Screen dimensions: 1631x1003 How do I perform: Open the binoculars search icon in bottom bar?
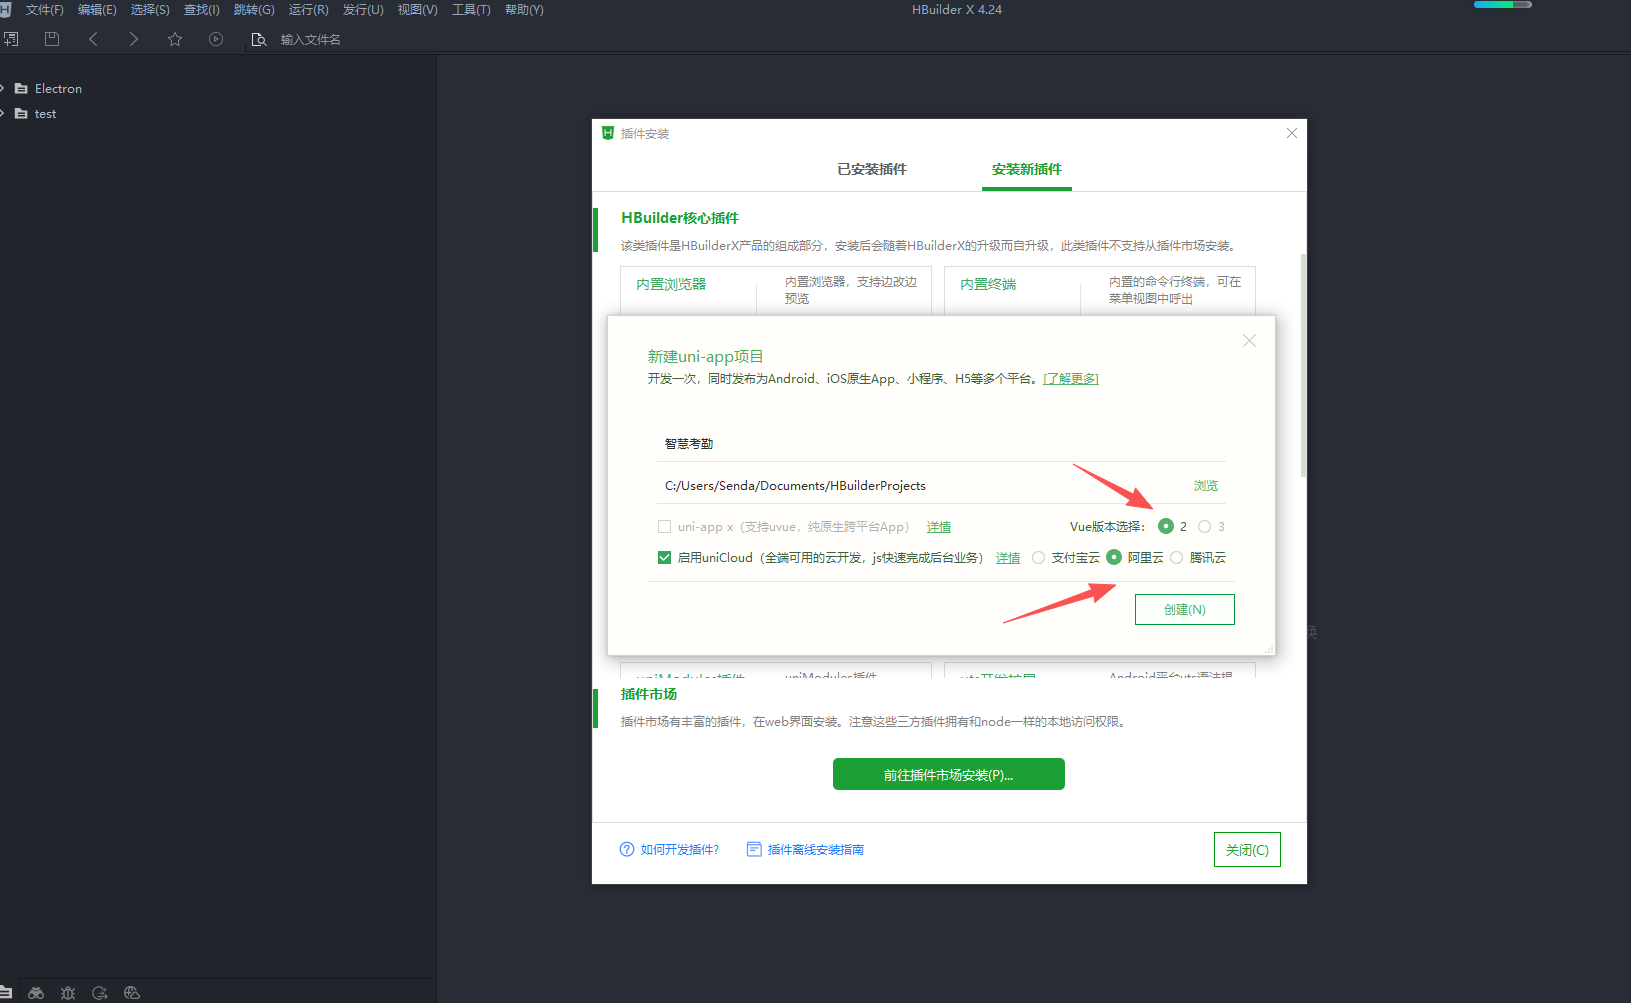(36, 993)
